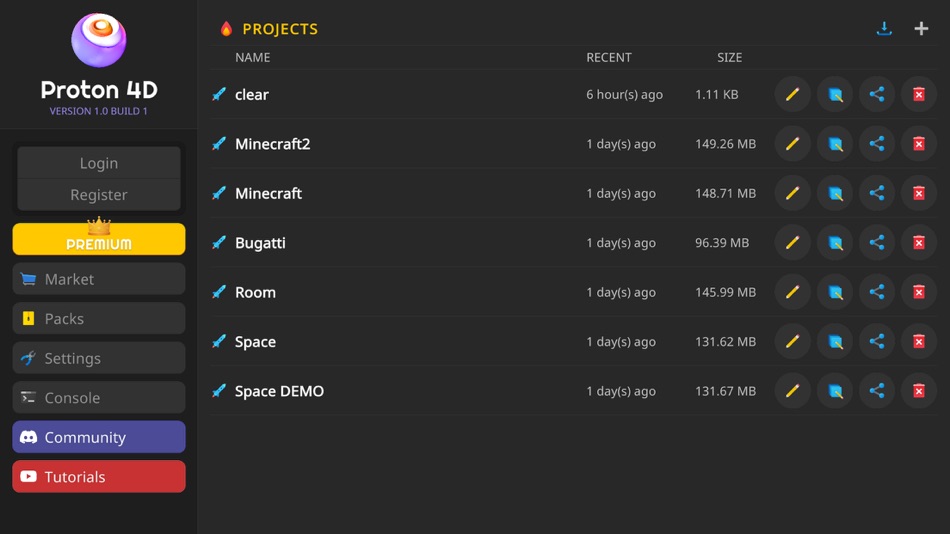The height and width of the screenshot is (534, 950).
Task: Delete the Minecraft2 project
Action: pos(918,144)
